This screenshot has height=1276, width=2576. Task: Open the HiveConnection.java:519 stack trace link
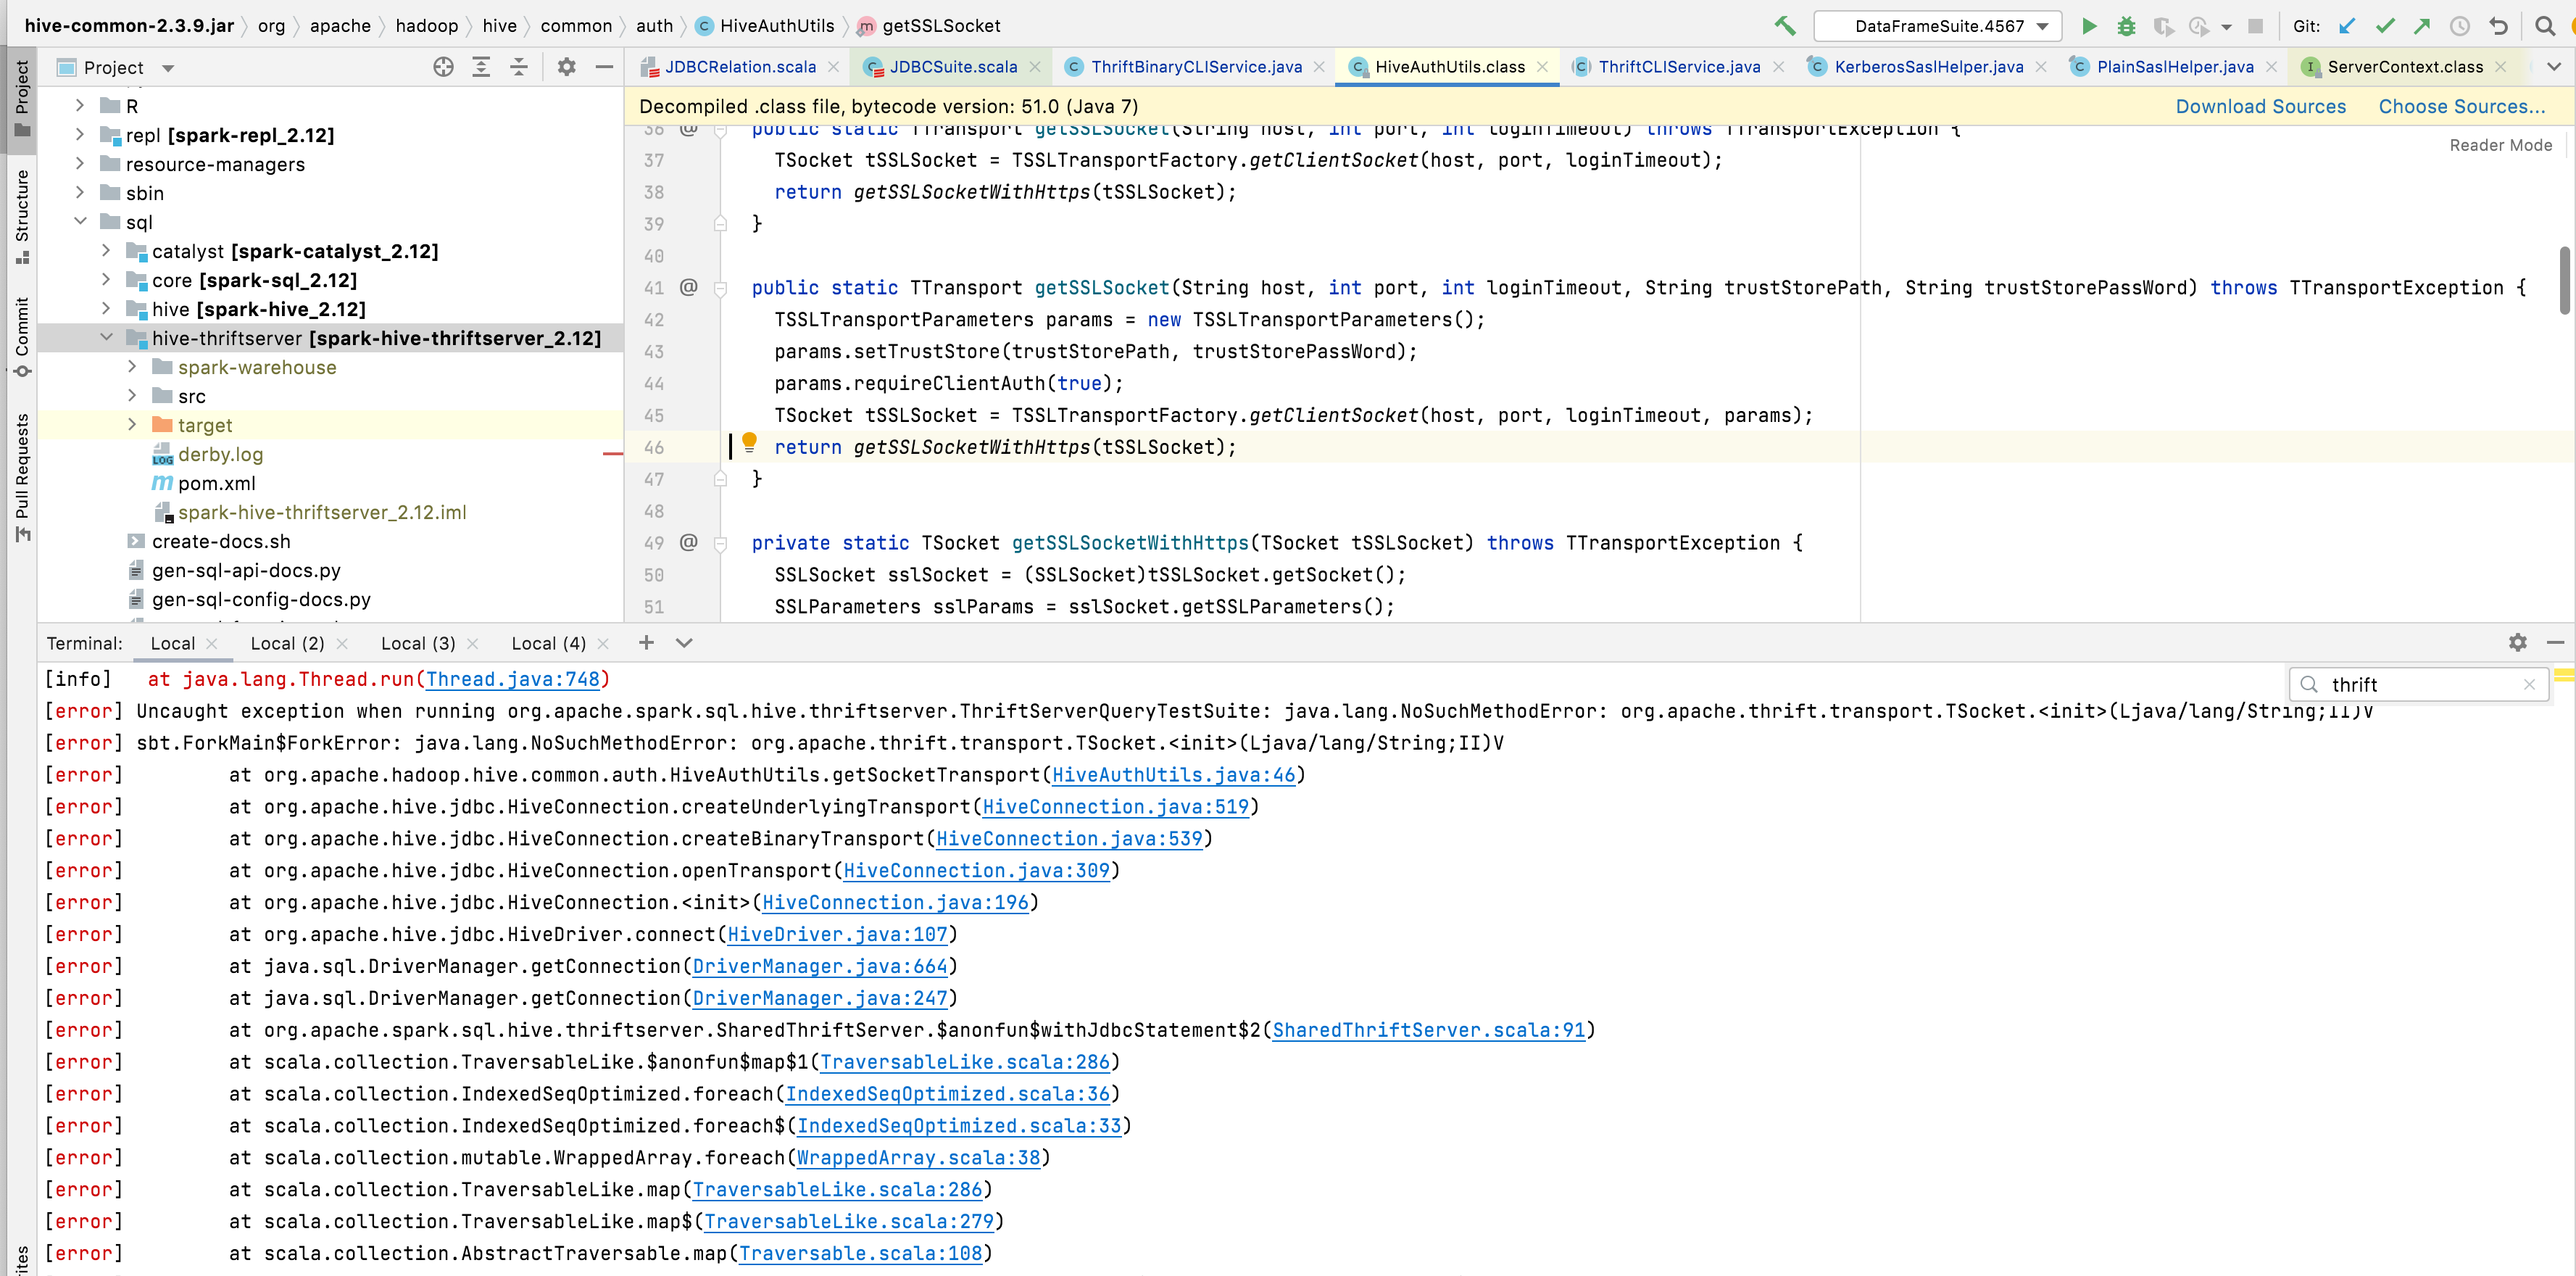tap(1115, 806)
